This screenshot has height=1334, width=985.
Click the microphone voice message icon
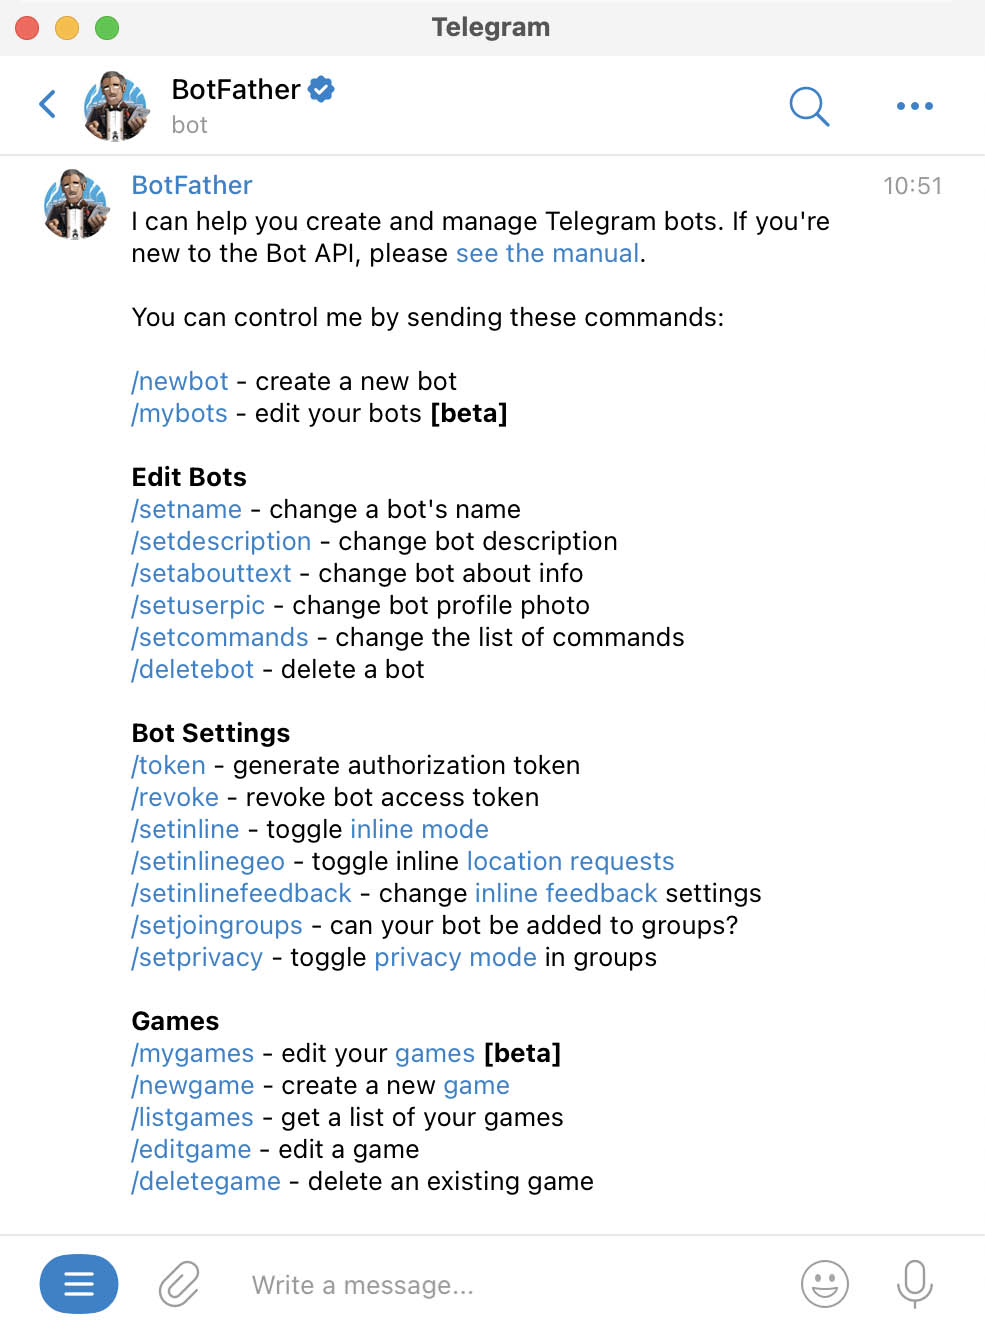tap(914, 1284)
